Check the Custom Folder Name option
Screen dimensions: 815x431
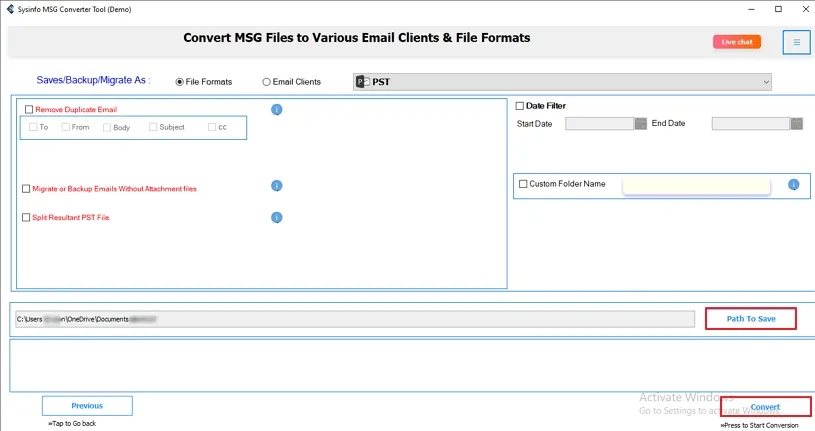[x=523, y=184]
